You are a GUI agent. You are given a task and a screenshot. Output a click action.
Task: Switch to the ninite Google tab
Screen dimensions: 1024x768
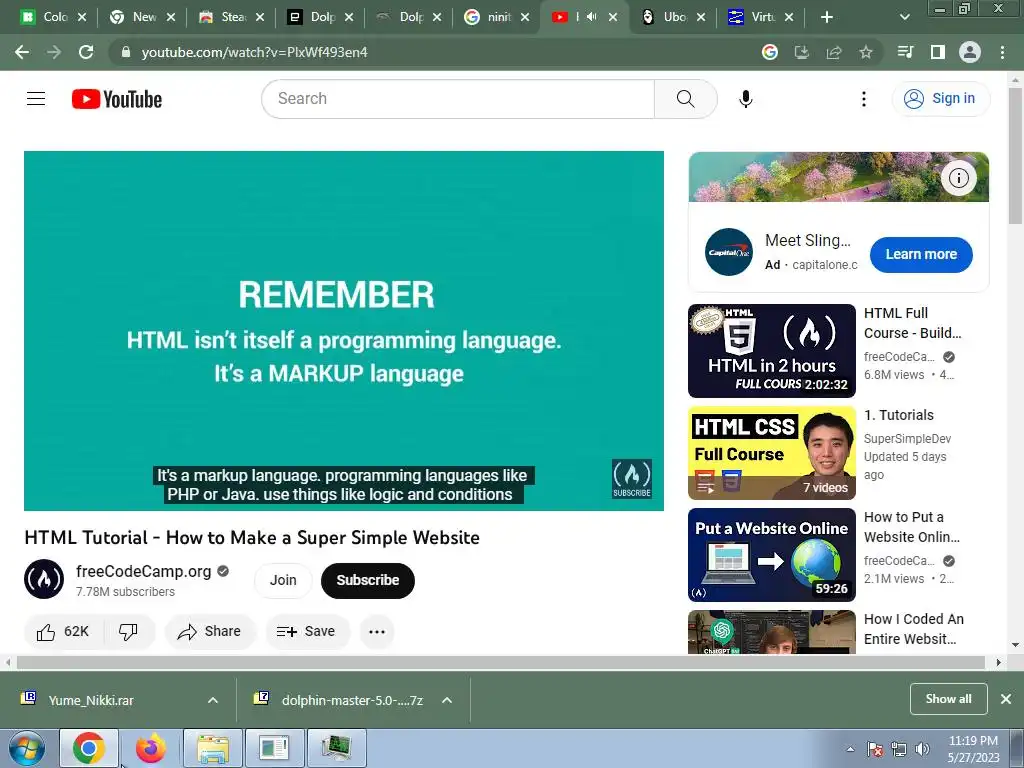(496, 18)
